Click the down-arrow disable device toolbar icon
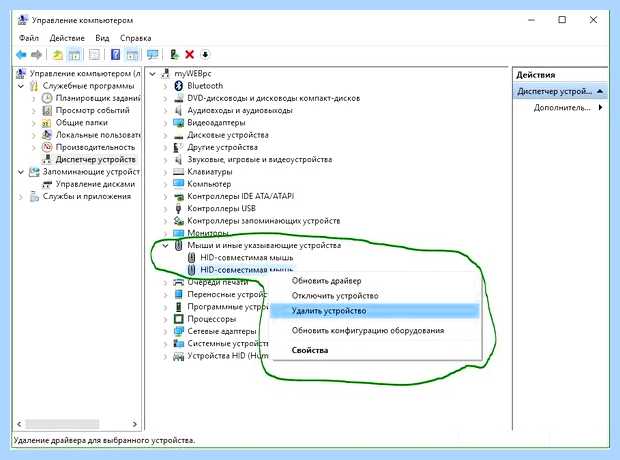The image size is (620, 460). [205, 55]
